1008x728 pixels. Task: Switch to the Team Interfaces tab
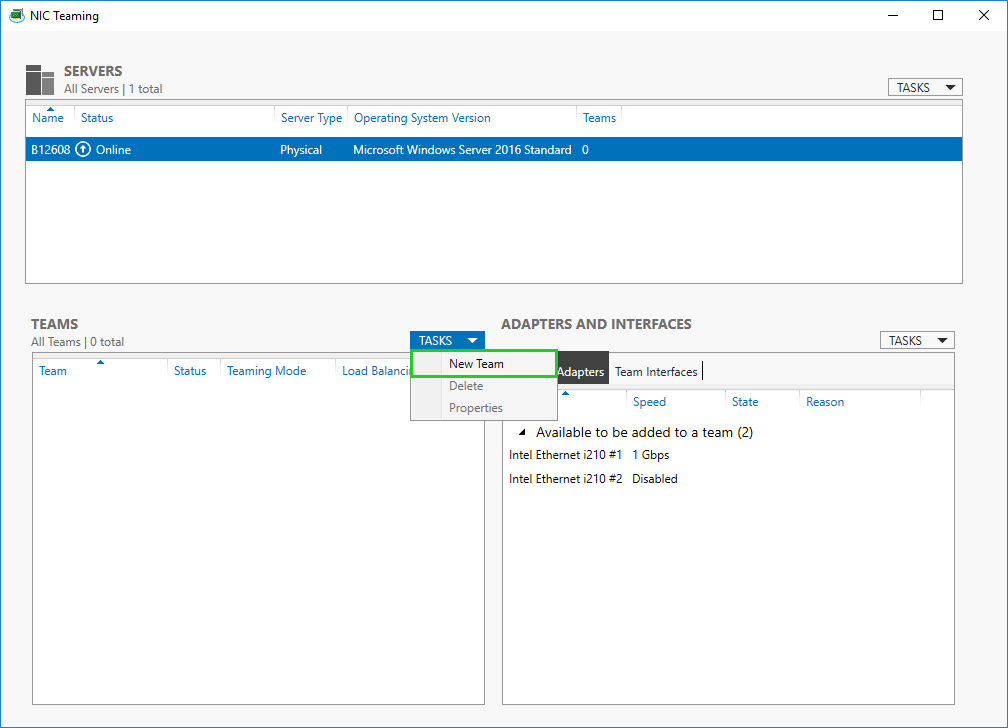coord(656,372)
